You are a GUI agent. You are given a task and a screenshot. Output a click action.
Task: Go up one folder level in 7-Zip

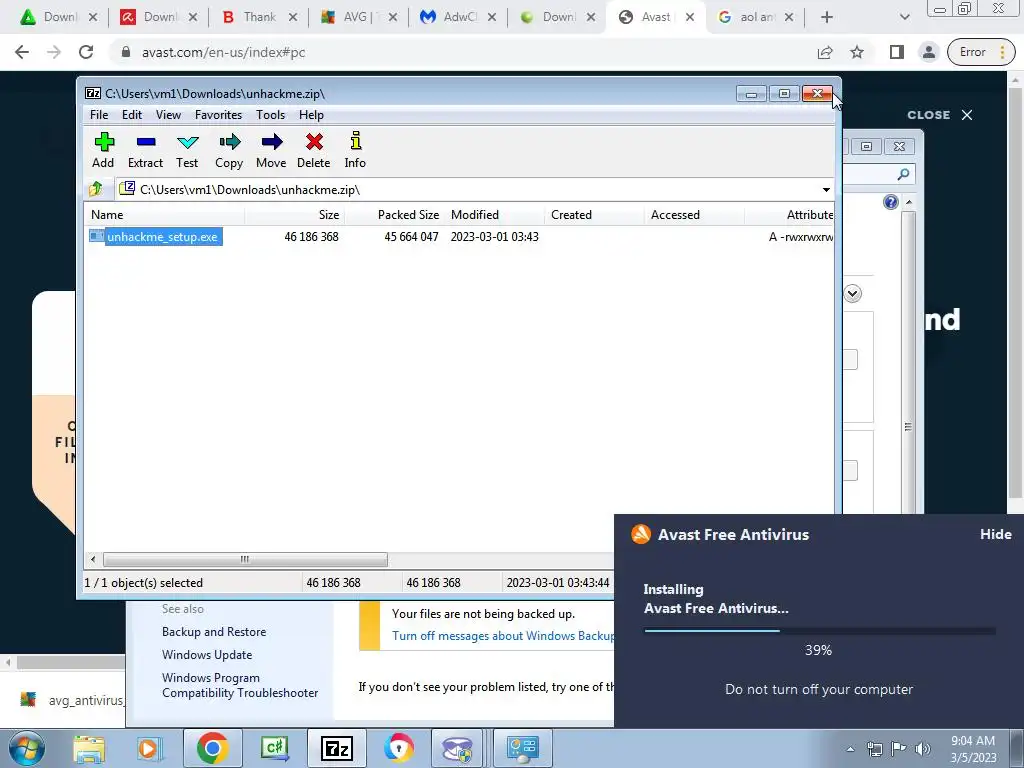click(x=96, y=189)
